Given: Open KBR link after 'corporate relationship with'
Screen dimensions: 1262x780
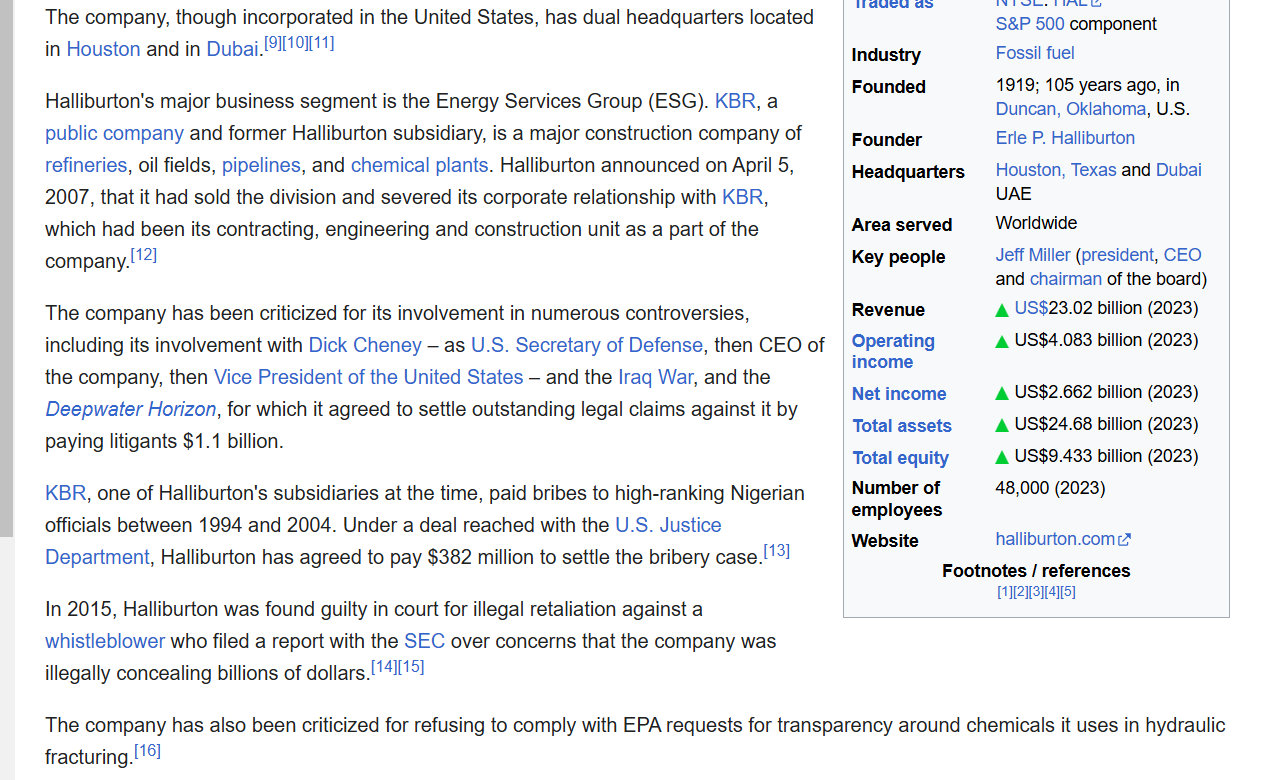Looking at the screenshot, I should (x=742, y=197).
